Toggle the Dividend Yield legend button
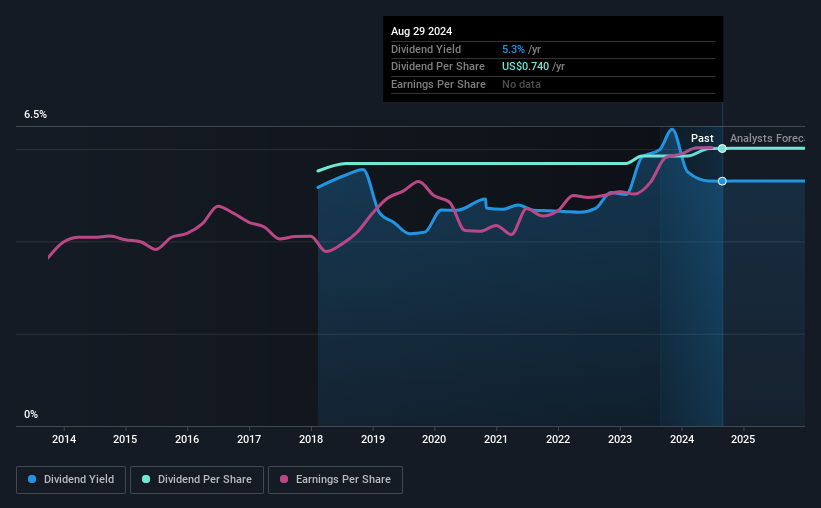Image resolution: width=821 pixels, height=508 pixels. 71,480
